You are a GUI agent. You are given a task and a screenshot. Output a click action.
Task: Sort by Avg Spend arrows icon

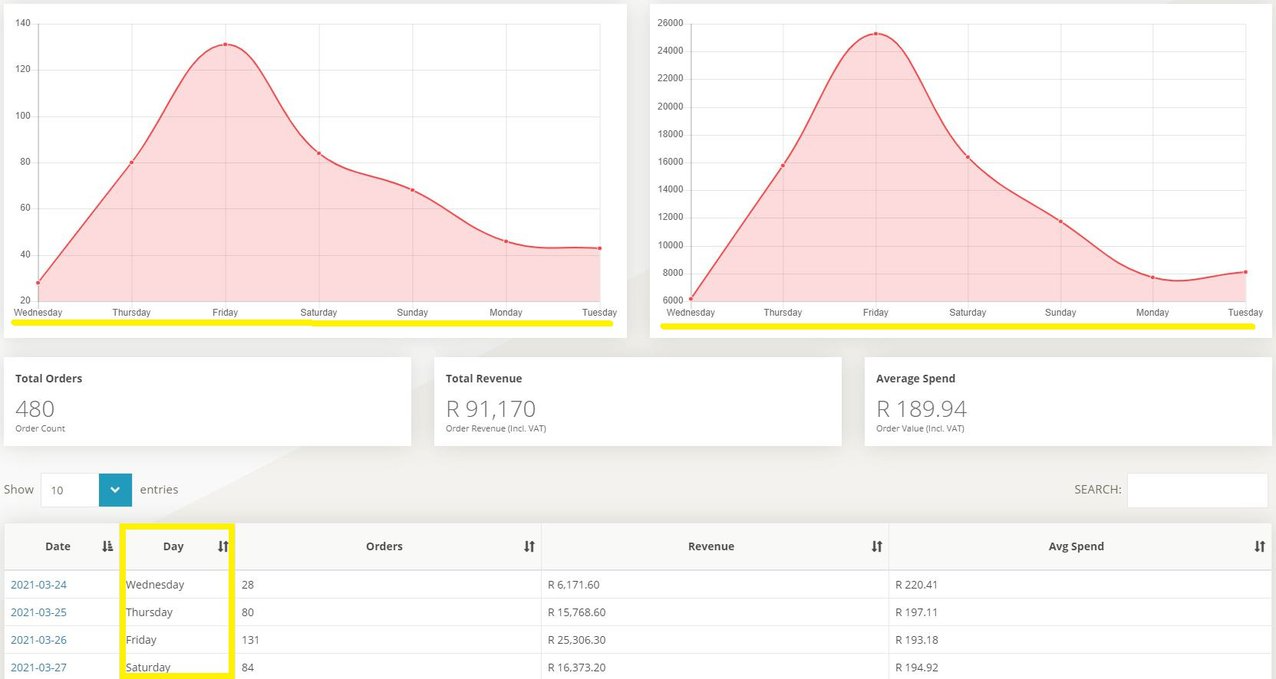(x=1260, y=546)
